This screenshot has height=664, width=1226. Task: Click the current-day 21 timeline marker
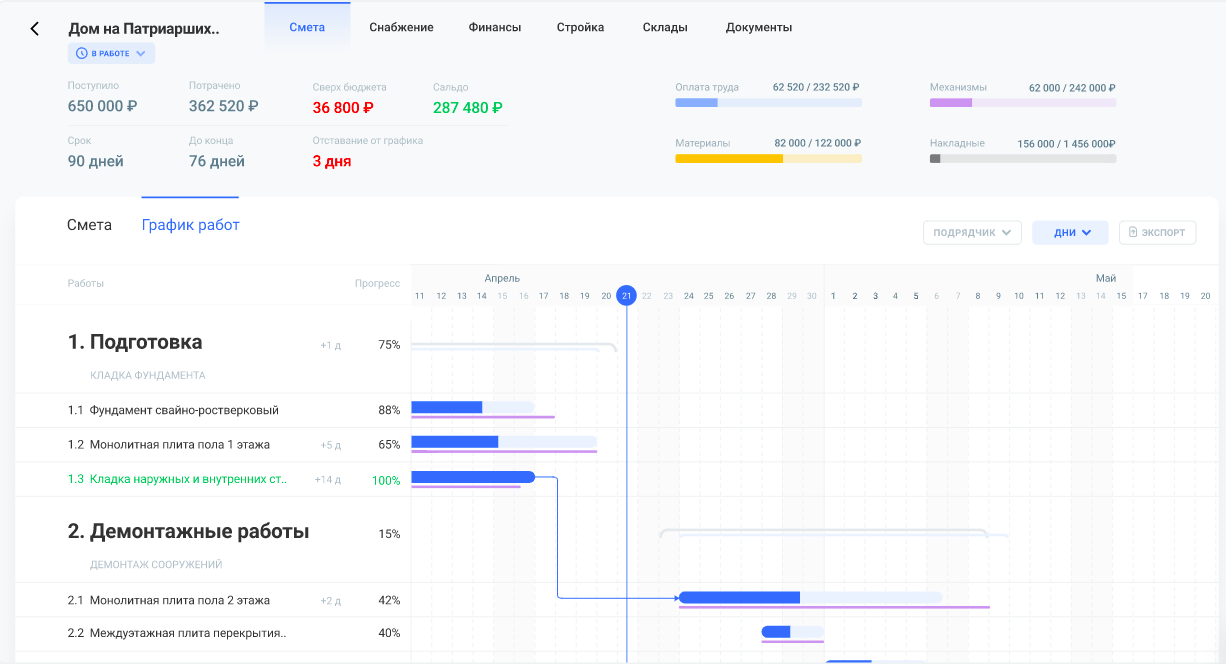(626, 295)
